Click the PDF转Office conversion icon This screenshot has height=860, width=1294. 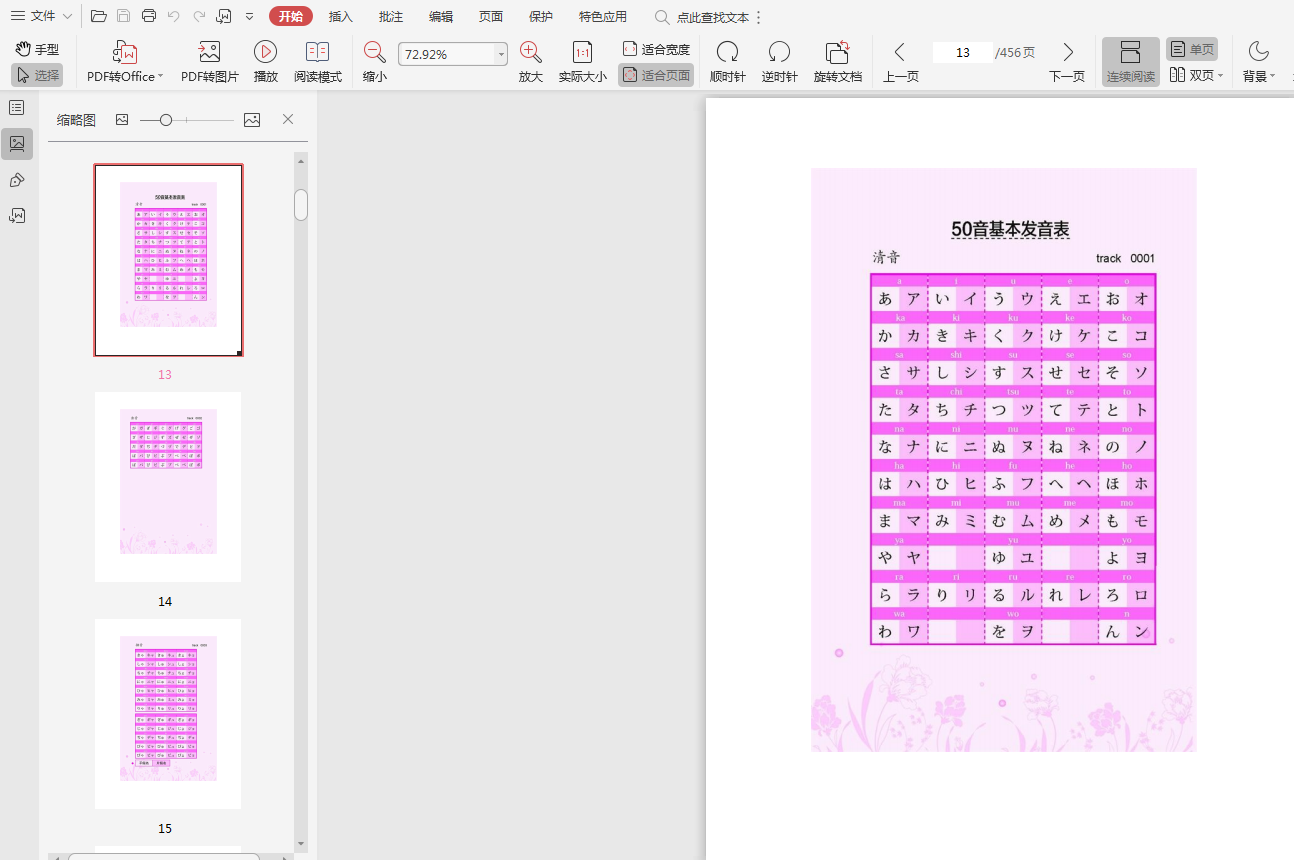pos(124,53)
